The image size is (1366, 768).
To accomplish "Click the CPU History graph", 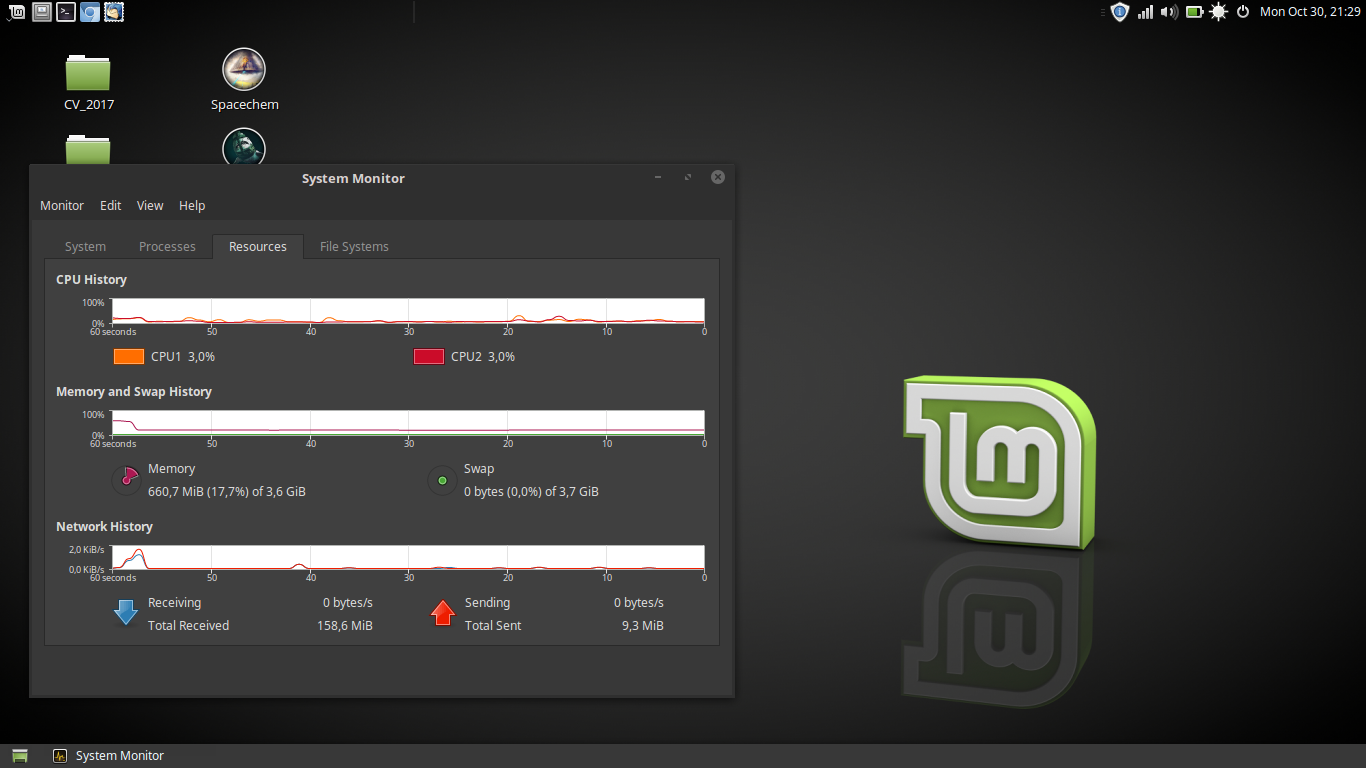I will (408, 311).
